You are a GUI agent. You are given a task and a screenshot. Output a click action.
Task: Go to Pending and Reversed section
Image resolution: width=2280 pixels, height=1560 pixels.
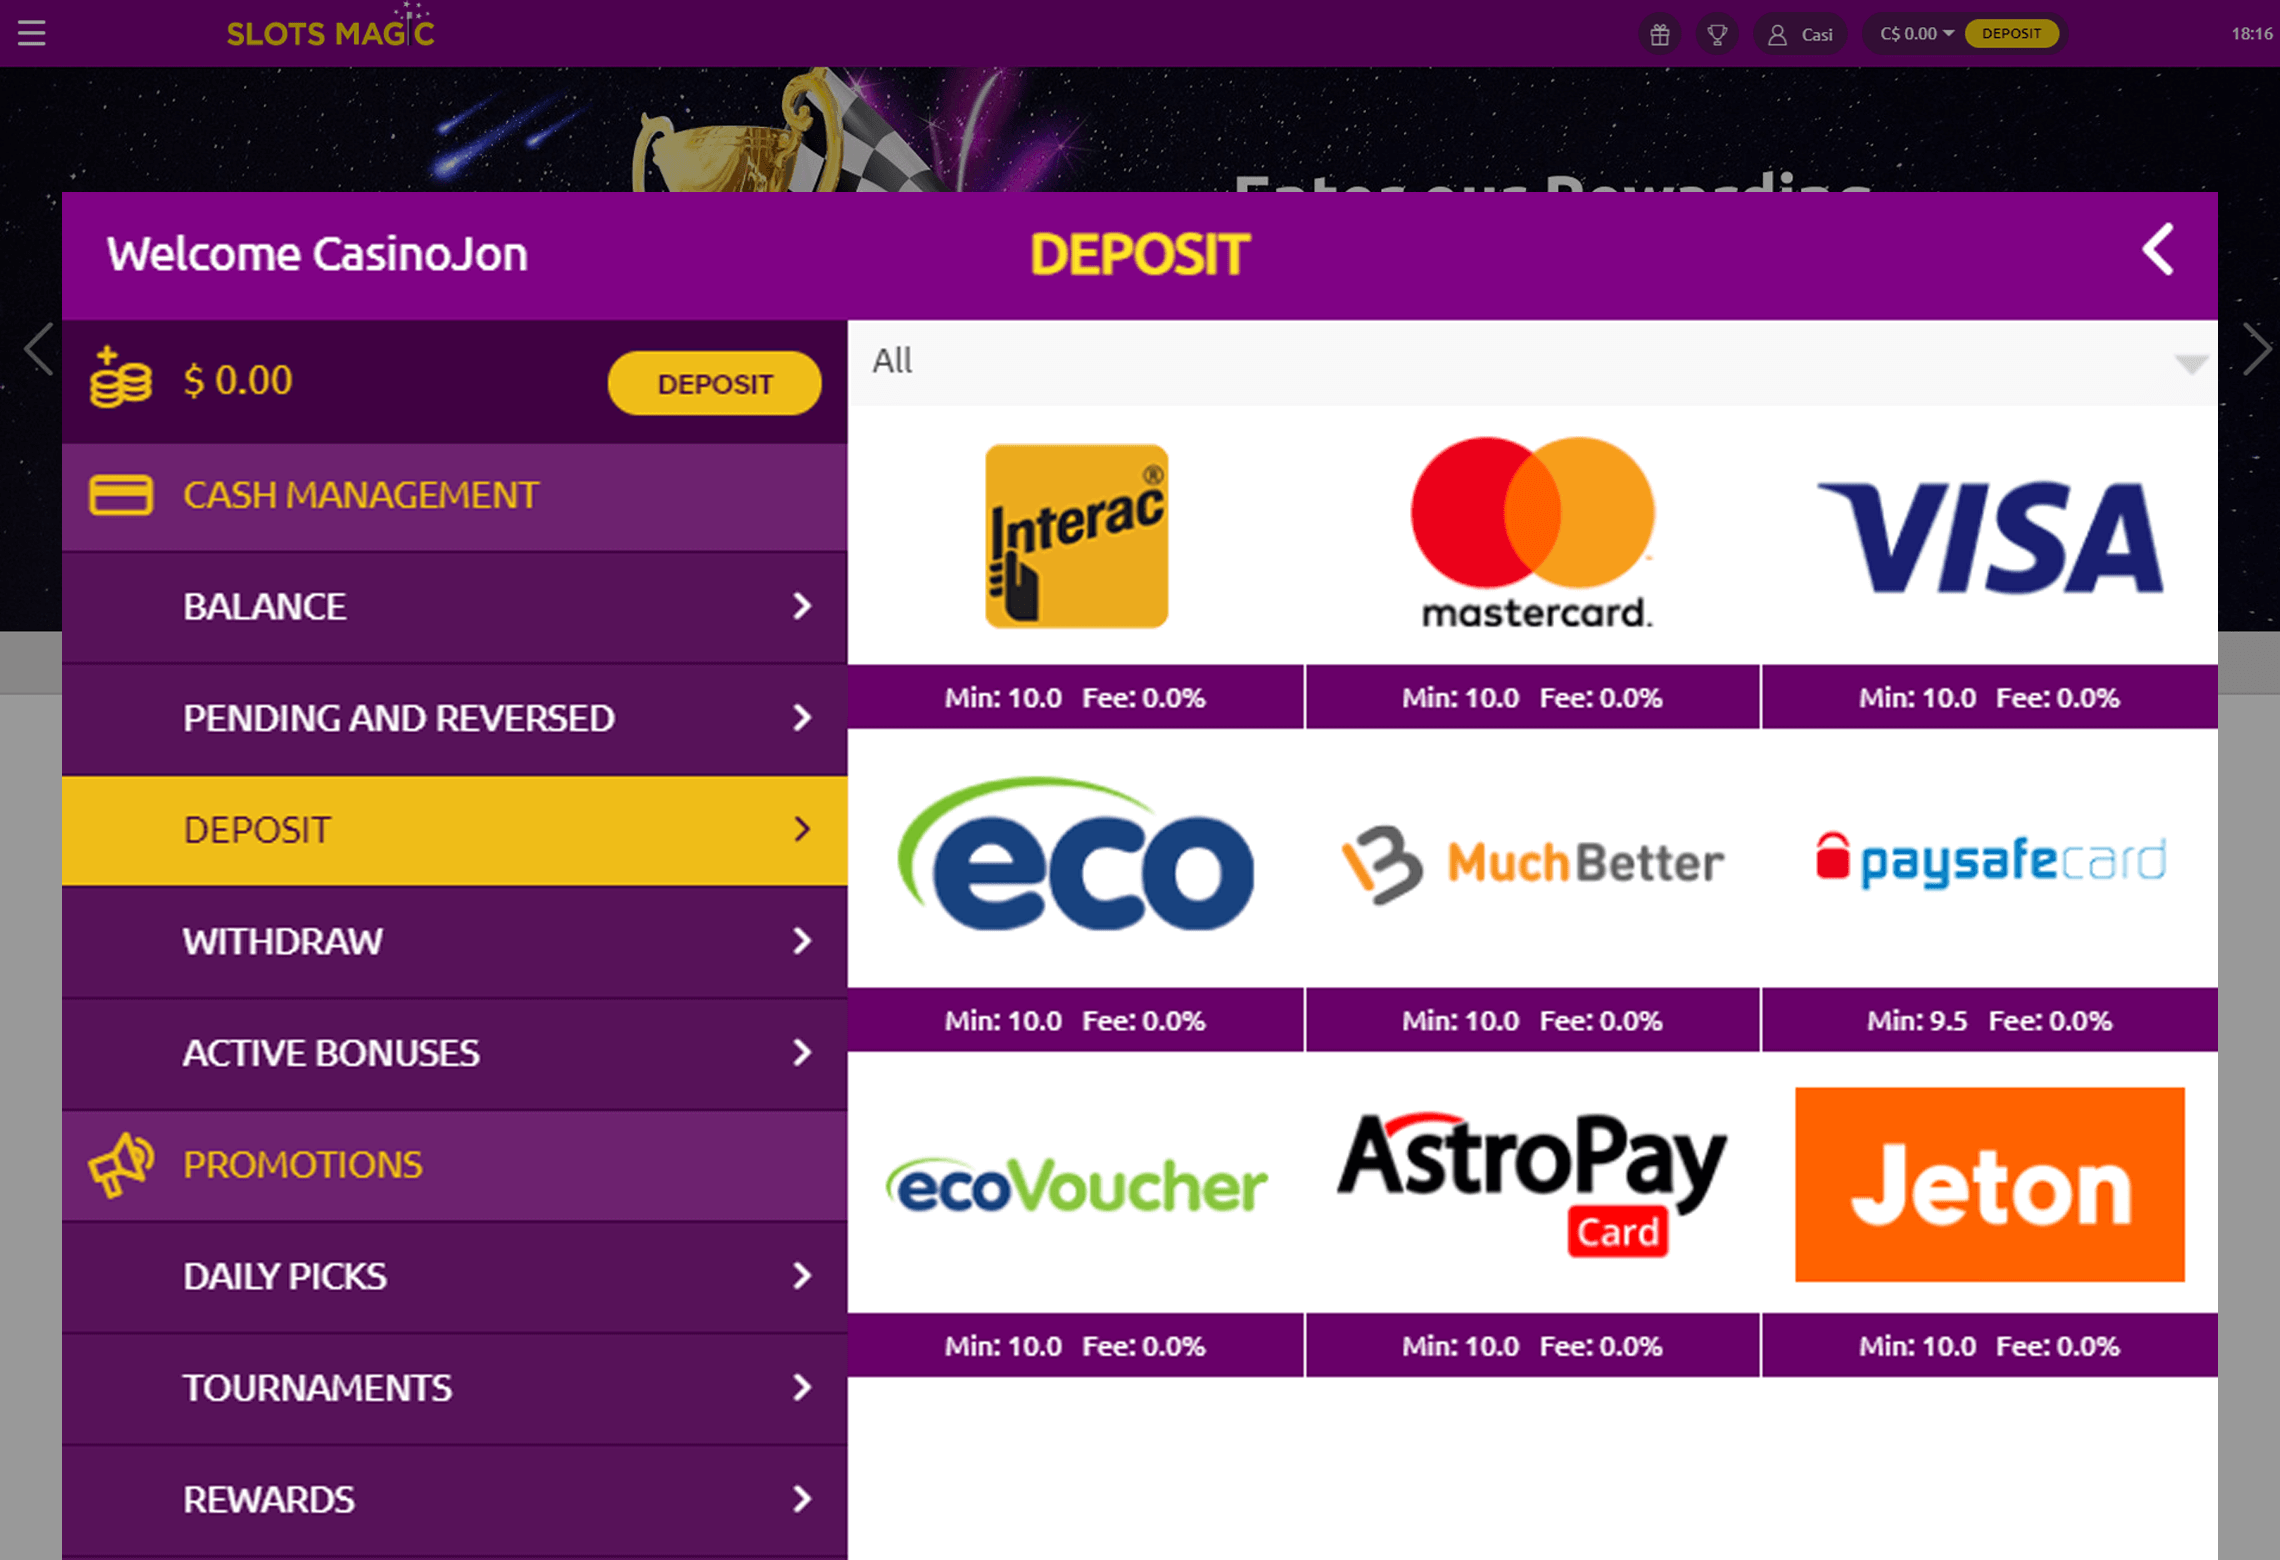(x=454, y=719)
